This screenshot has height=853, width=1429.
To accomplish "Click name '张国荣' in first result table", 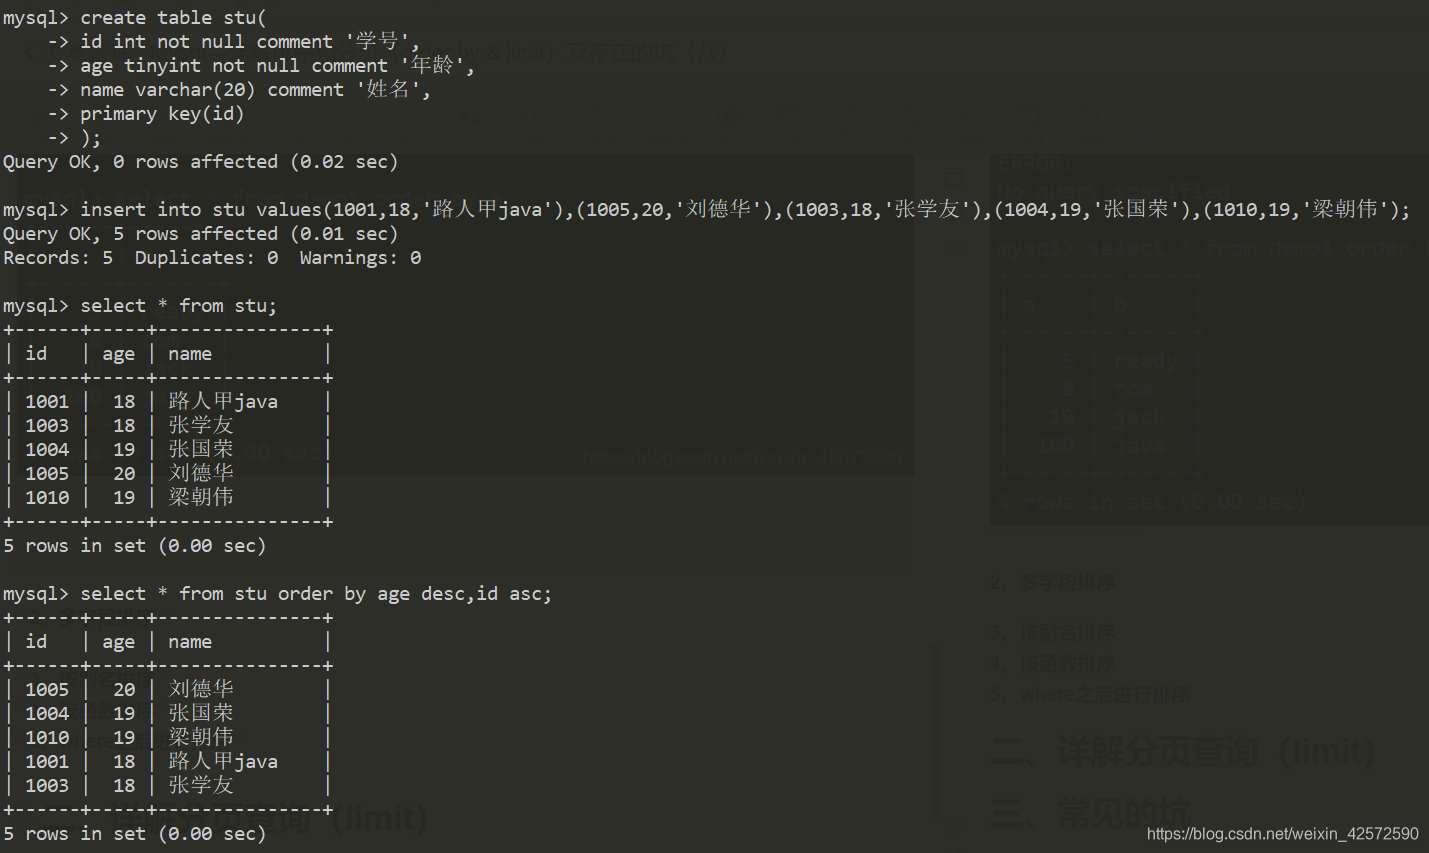I will point(201,450).
